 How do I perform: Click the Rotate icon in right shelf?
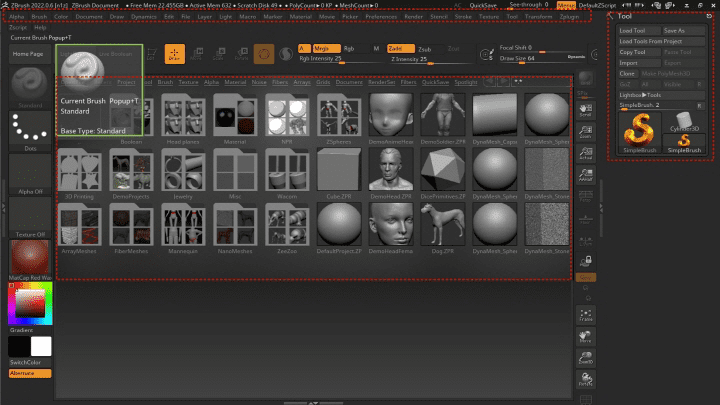coord(585,379)
